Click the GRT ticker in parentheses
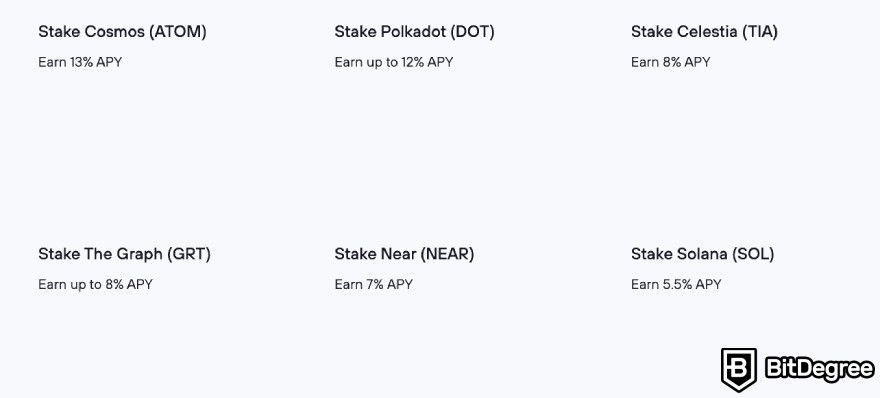Image resolution: width=880 pixels, height=398 pixels. tap(189, 254)
